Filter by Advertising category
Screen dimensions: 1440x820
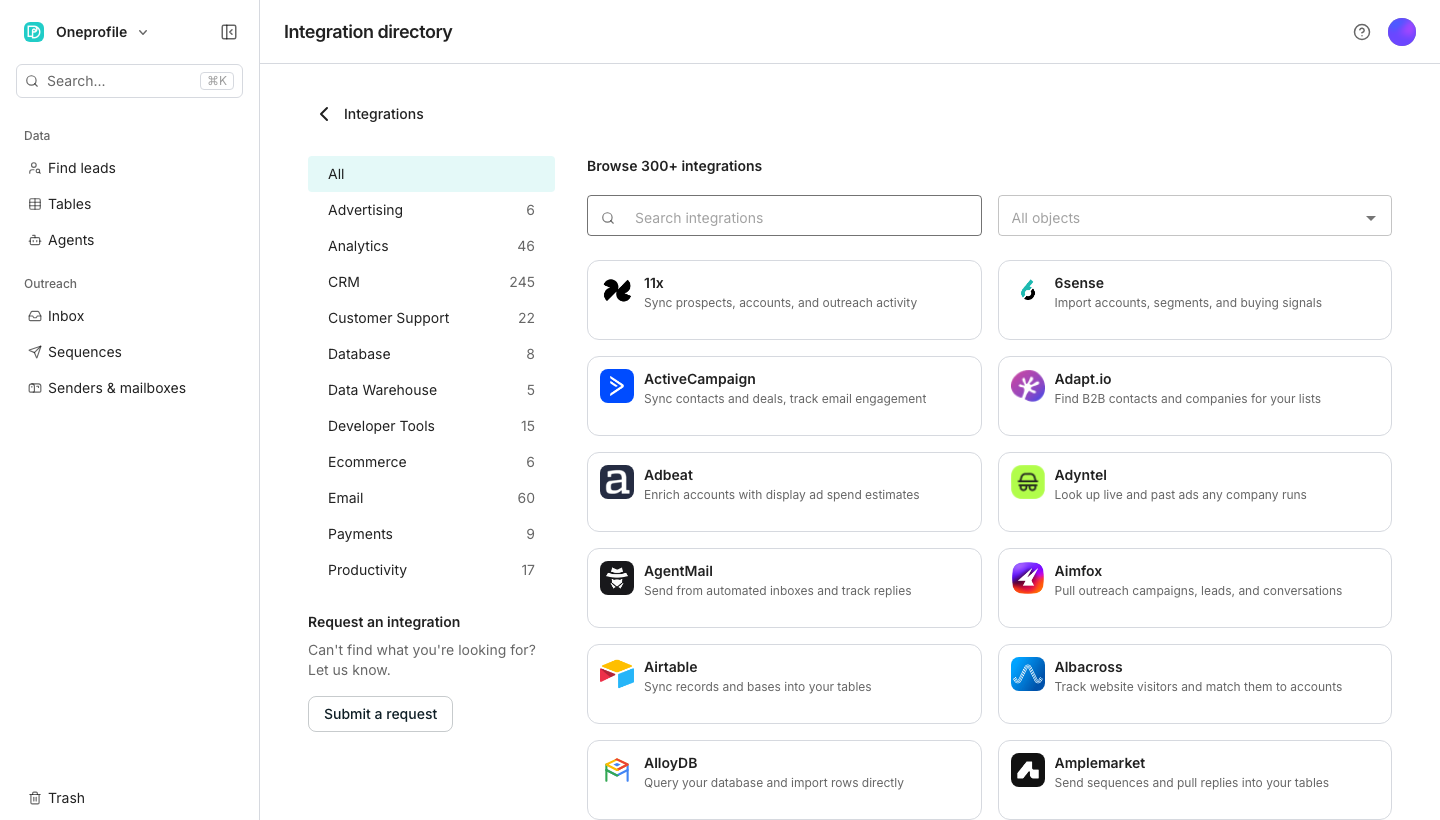point(431,210)
